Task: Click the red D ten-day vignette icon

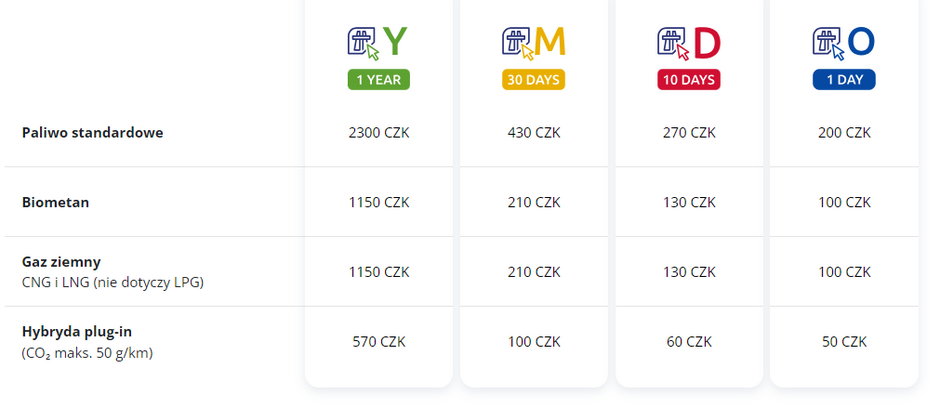Action: (689, 42)
